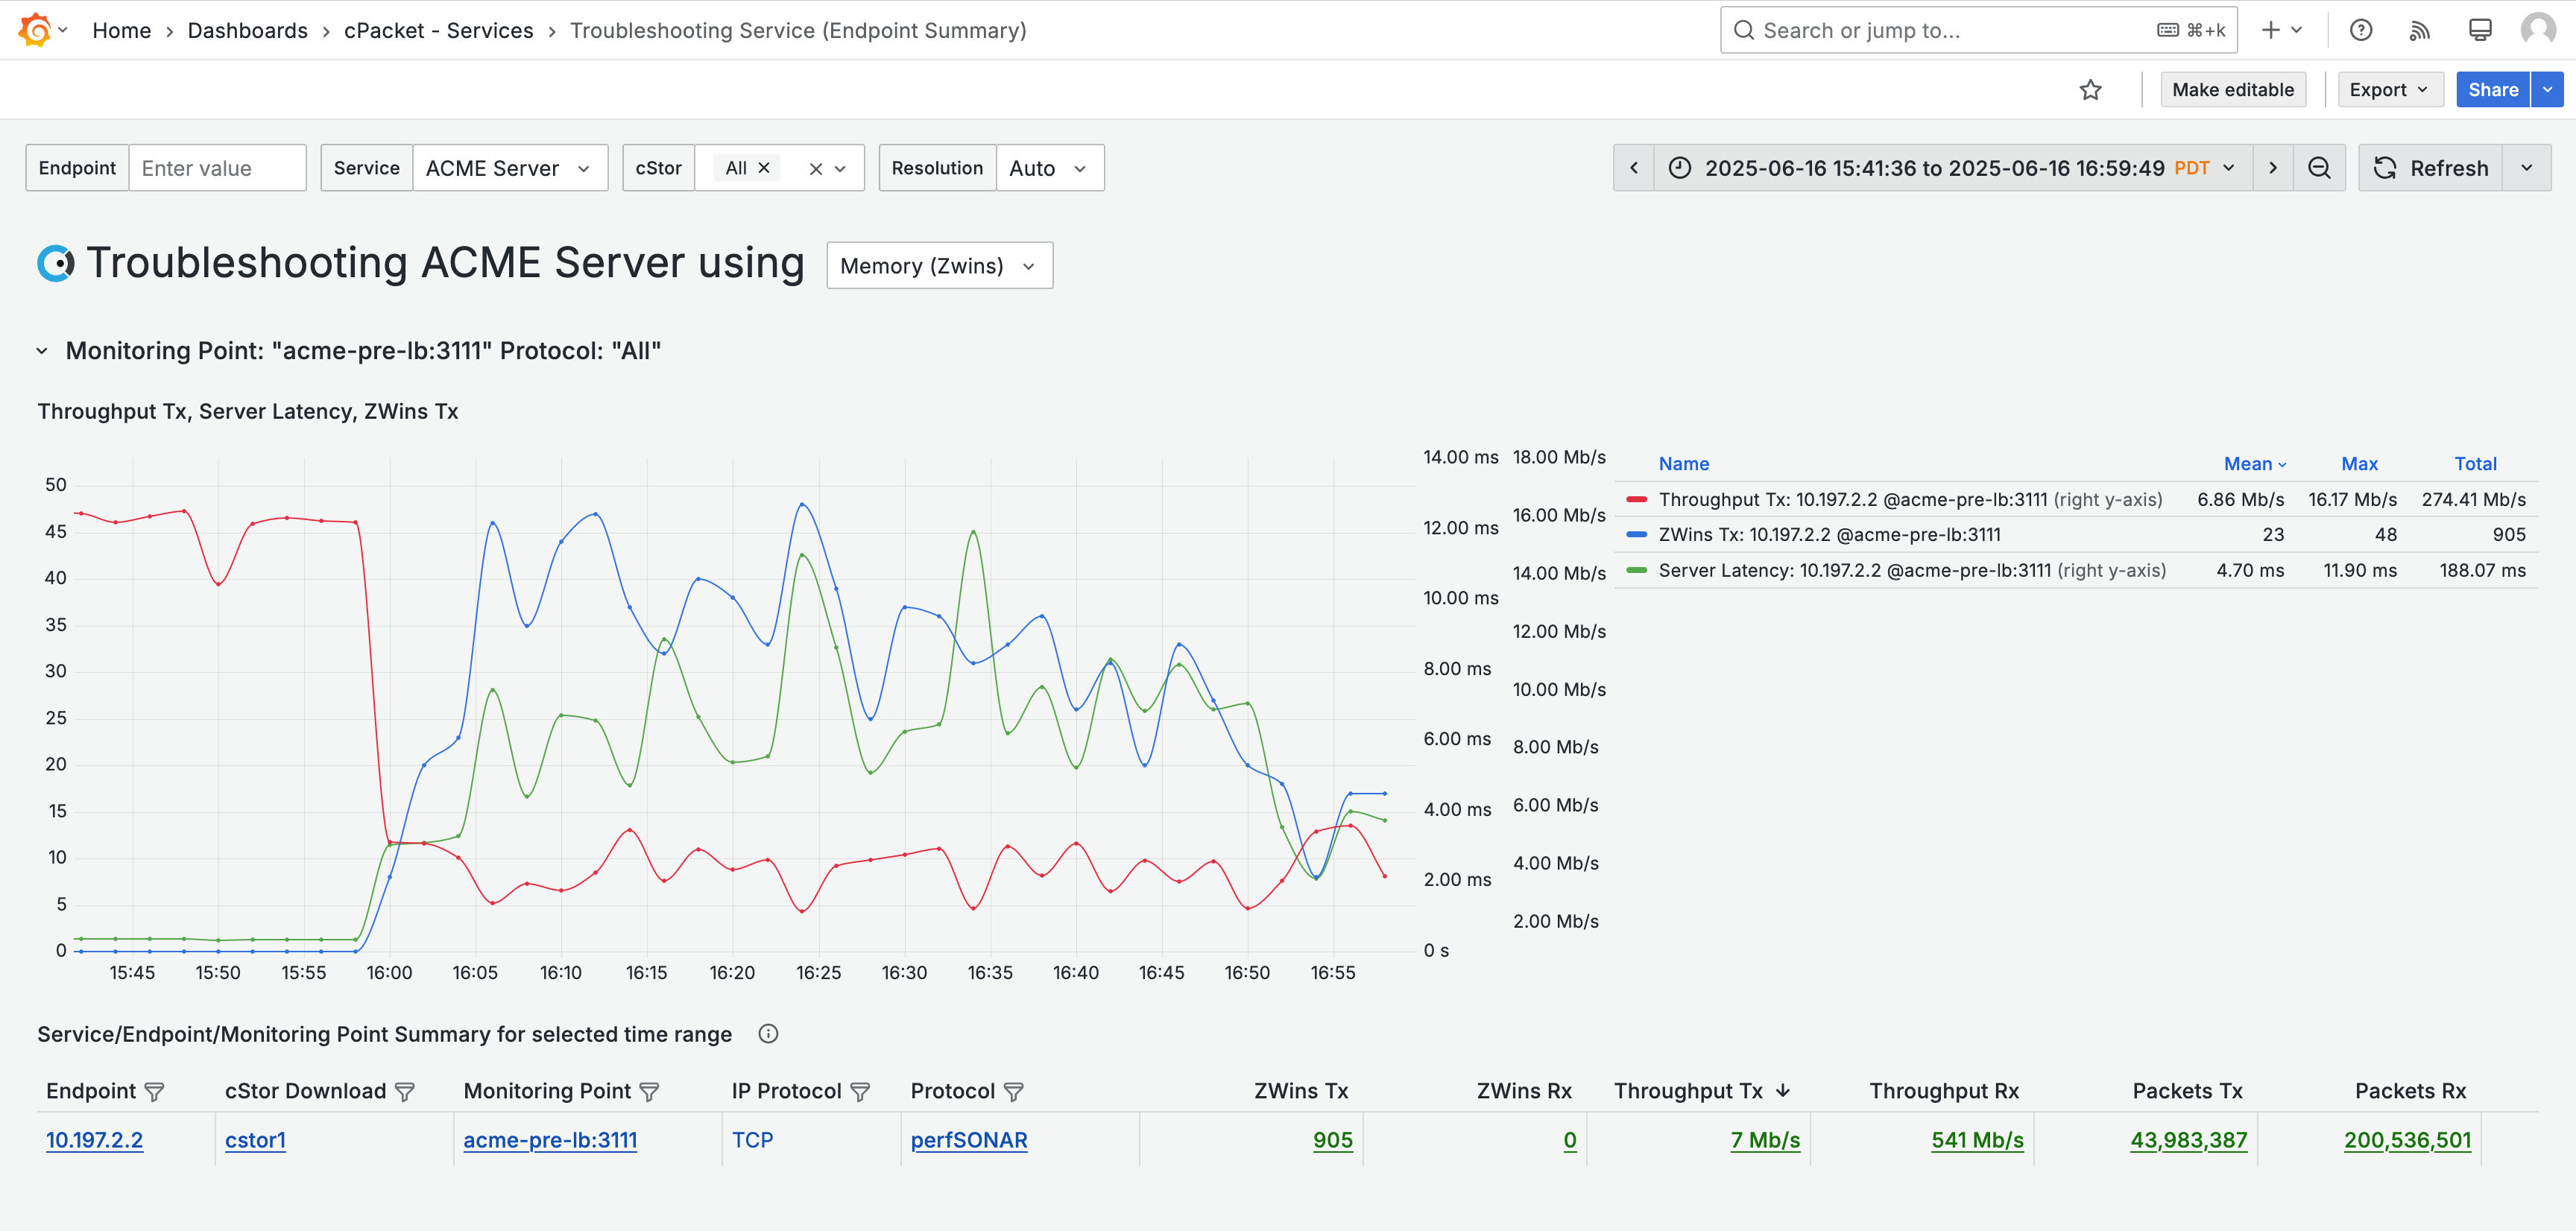Image resolution: width=2576 pixels, height=1231 pixels.
Task: Open the refresh interval dropdown
Action: pos(2526,168)
